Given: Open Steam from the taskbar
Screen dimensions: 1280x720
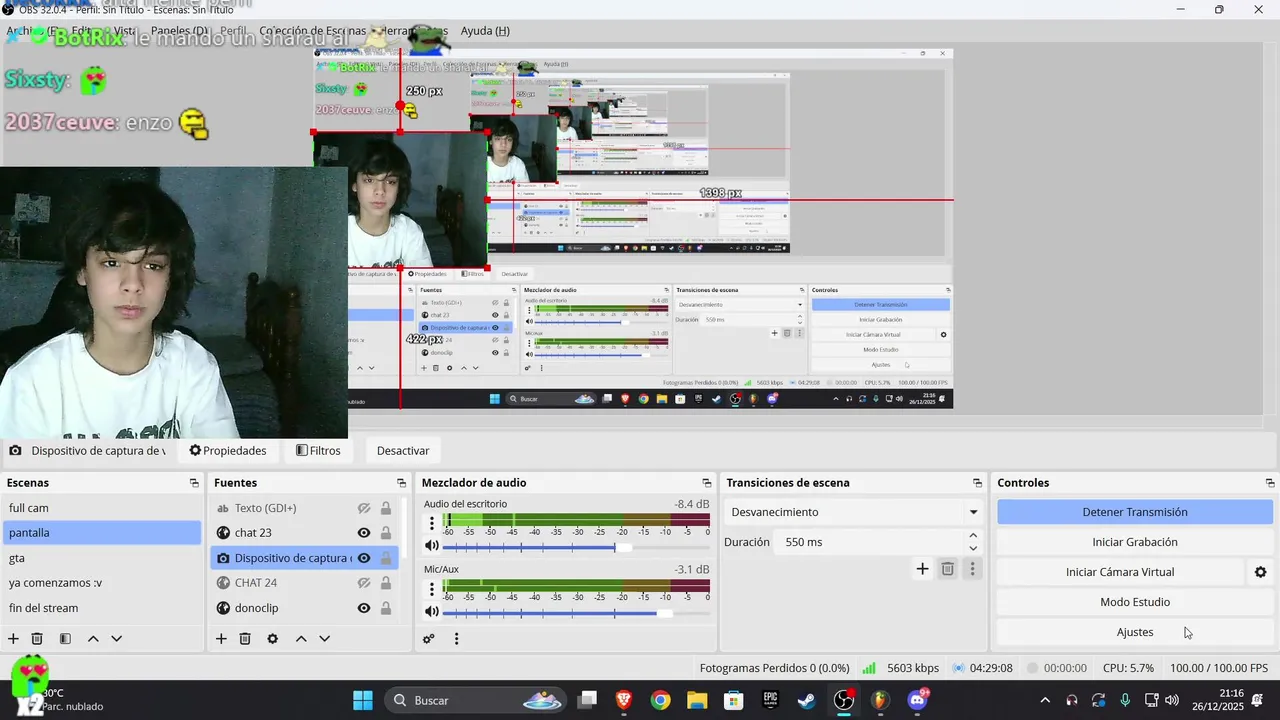Looking at the screenshot, I should [x=806, y=700].
